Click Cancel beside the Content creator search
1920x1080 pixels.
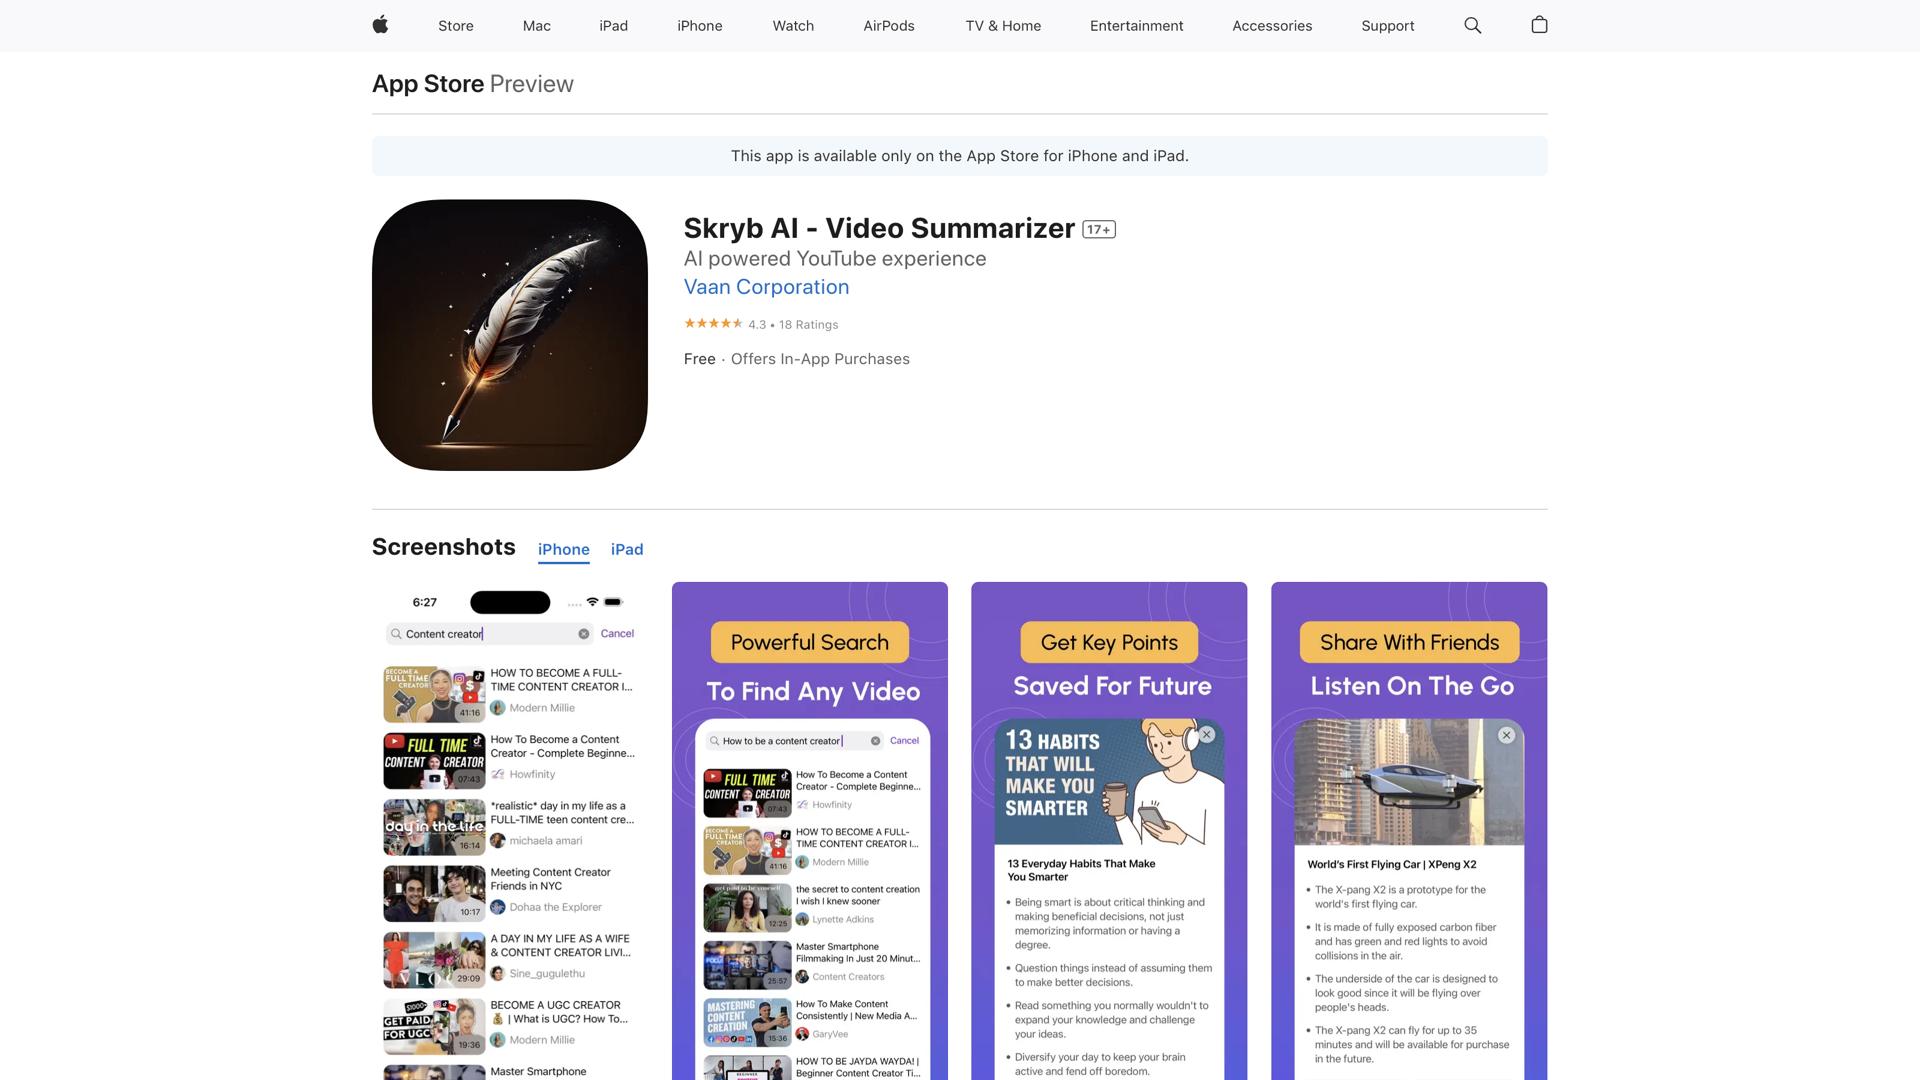click(x=617, y=634)
